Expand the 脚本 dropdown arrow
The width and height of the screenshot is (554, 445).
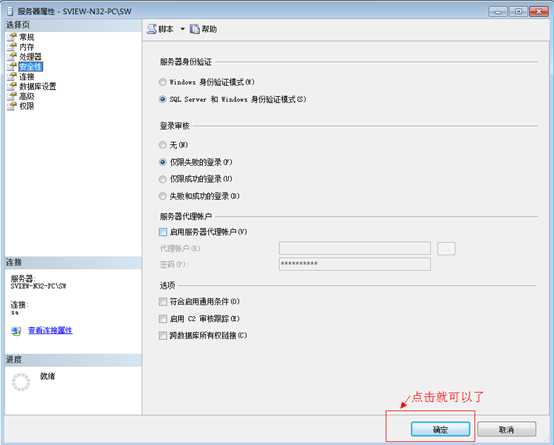coord(182,29)
